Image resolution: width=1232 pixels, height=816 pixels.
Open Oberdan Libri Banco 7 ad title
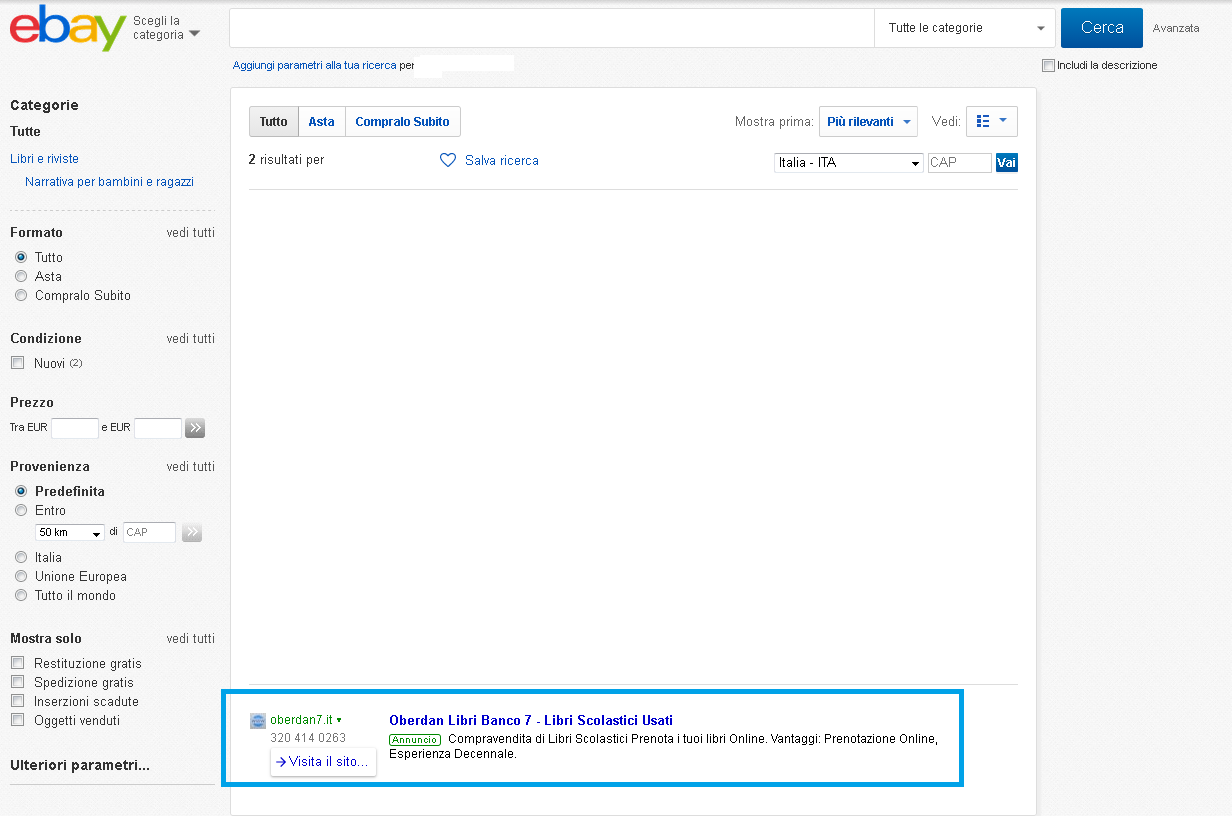point(531,720)
